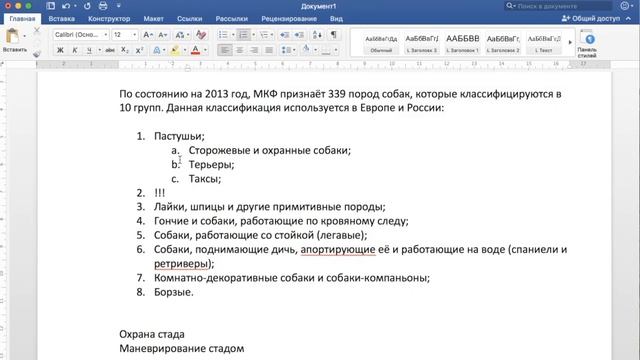Viewport: 640px width, 360px height.
Task: Clear formatting with the eraser A icon
Action: point(201,35)
